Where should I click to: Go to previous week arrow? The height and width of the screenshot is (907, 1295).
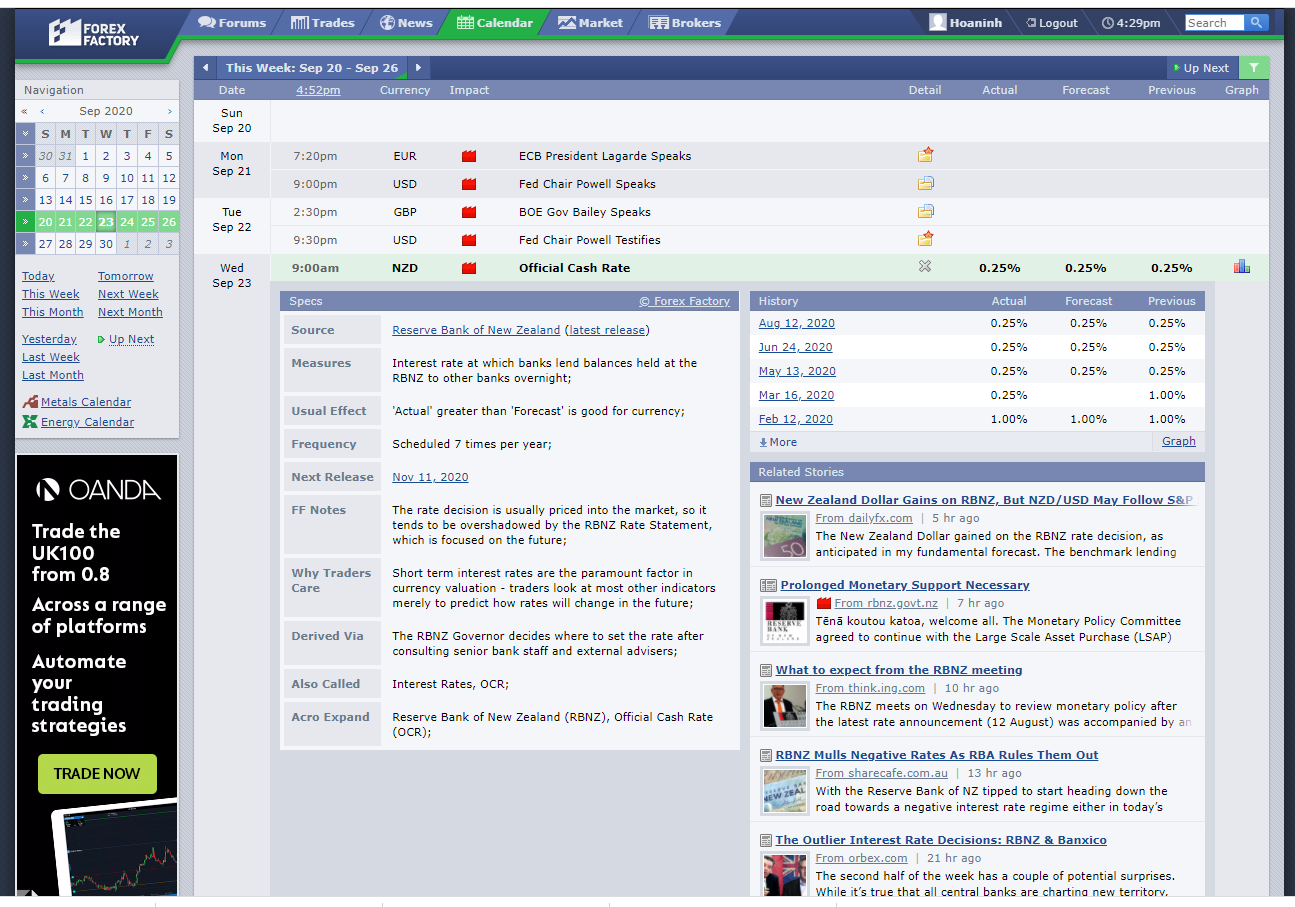205,68
